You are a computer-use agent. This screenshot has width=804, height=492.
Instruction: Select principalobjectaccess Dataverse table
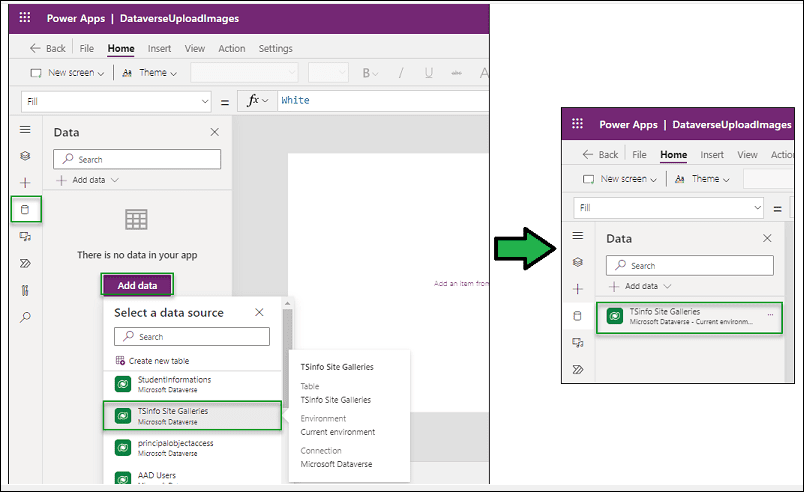tap(192, 447)
